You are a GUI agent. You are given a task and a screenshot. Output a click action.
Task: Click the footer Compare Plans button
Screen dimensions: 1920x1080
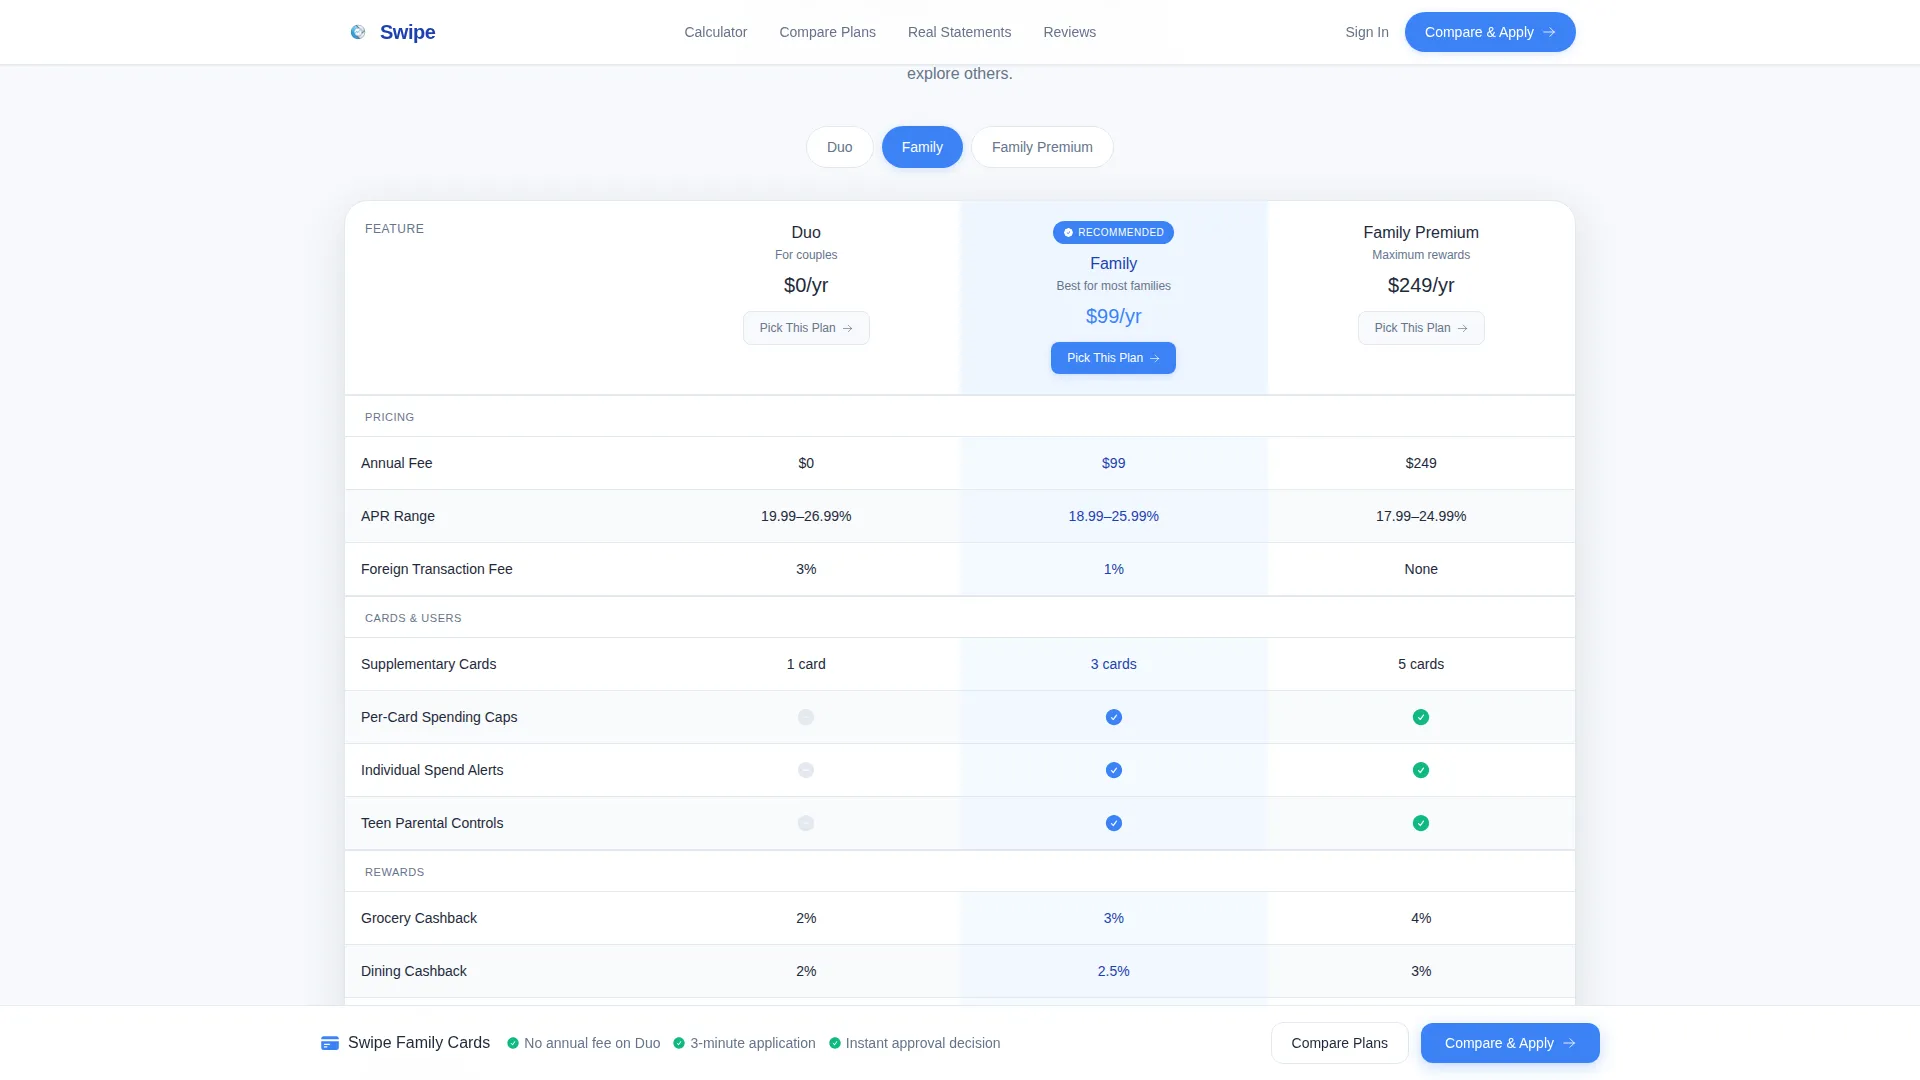(1339, 1043)
